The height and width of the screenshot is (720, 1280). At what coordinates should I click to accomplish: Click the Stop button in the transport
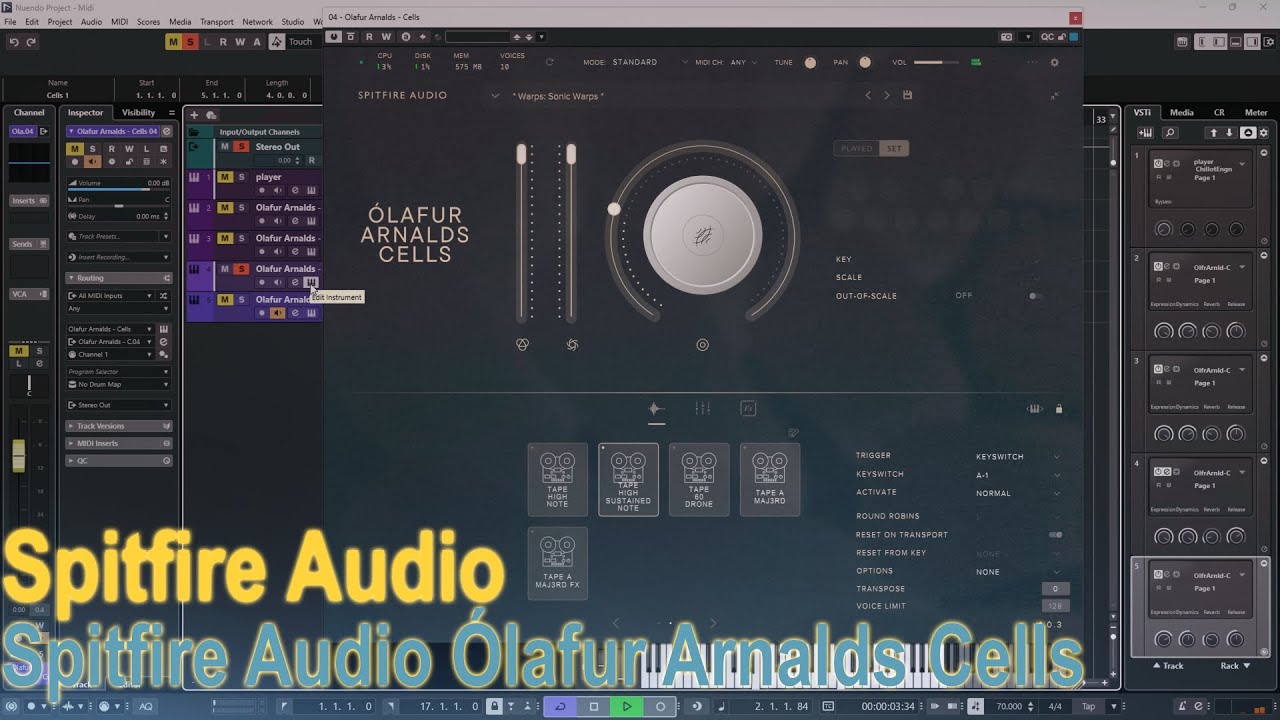coord(593,706)
